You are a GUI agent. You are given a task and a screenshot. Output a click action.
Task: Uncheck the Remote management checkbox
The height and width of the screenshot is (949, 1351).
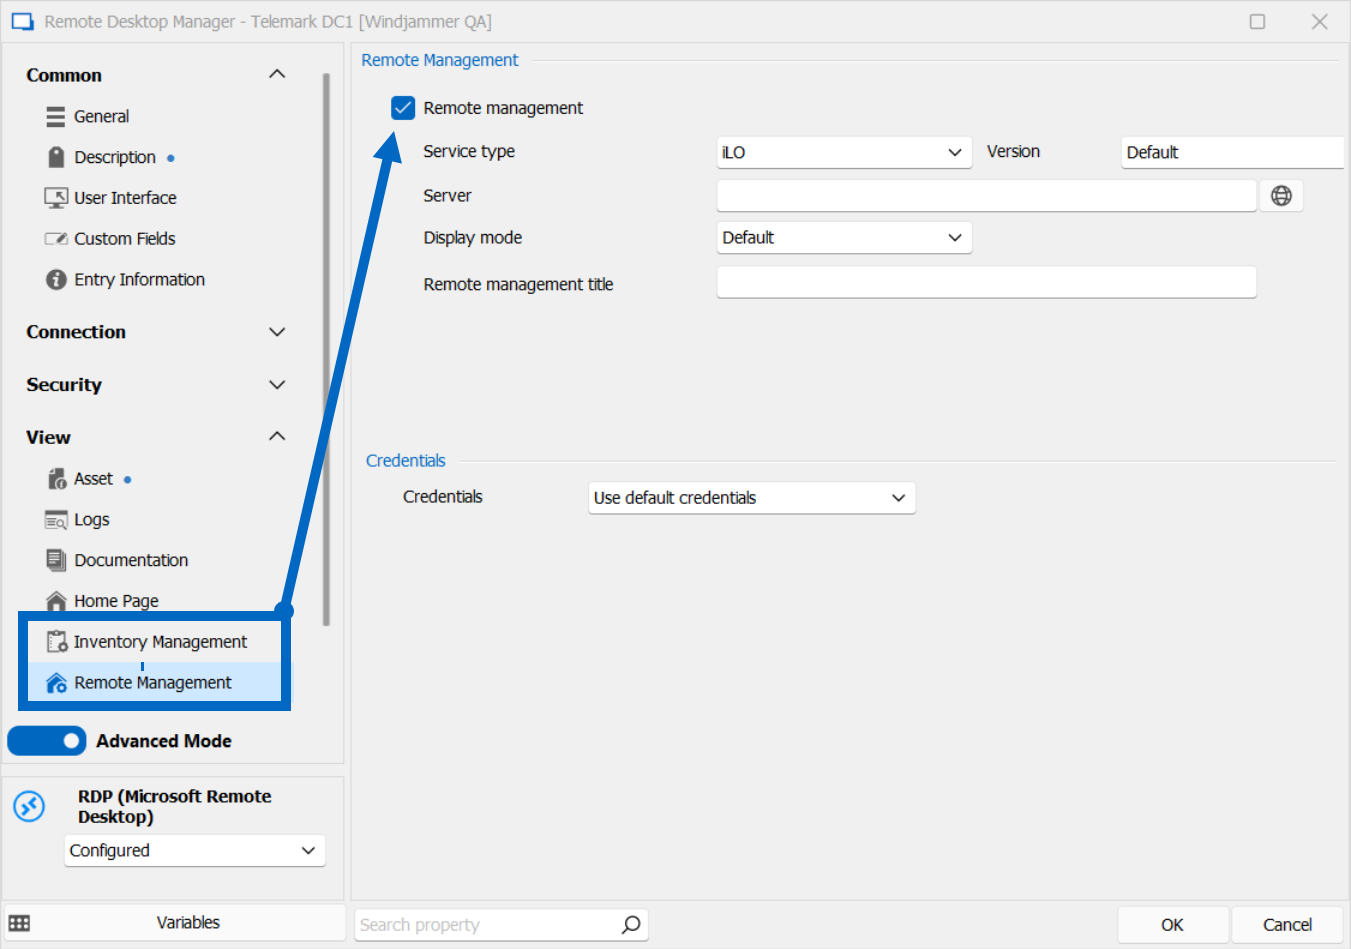402,107
